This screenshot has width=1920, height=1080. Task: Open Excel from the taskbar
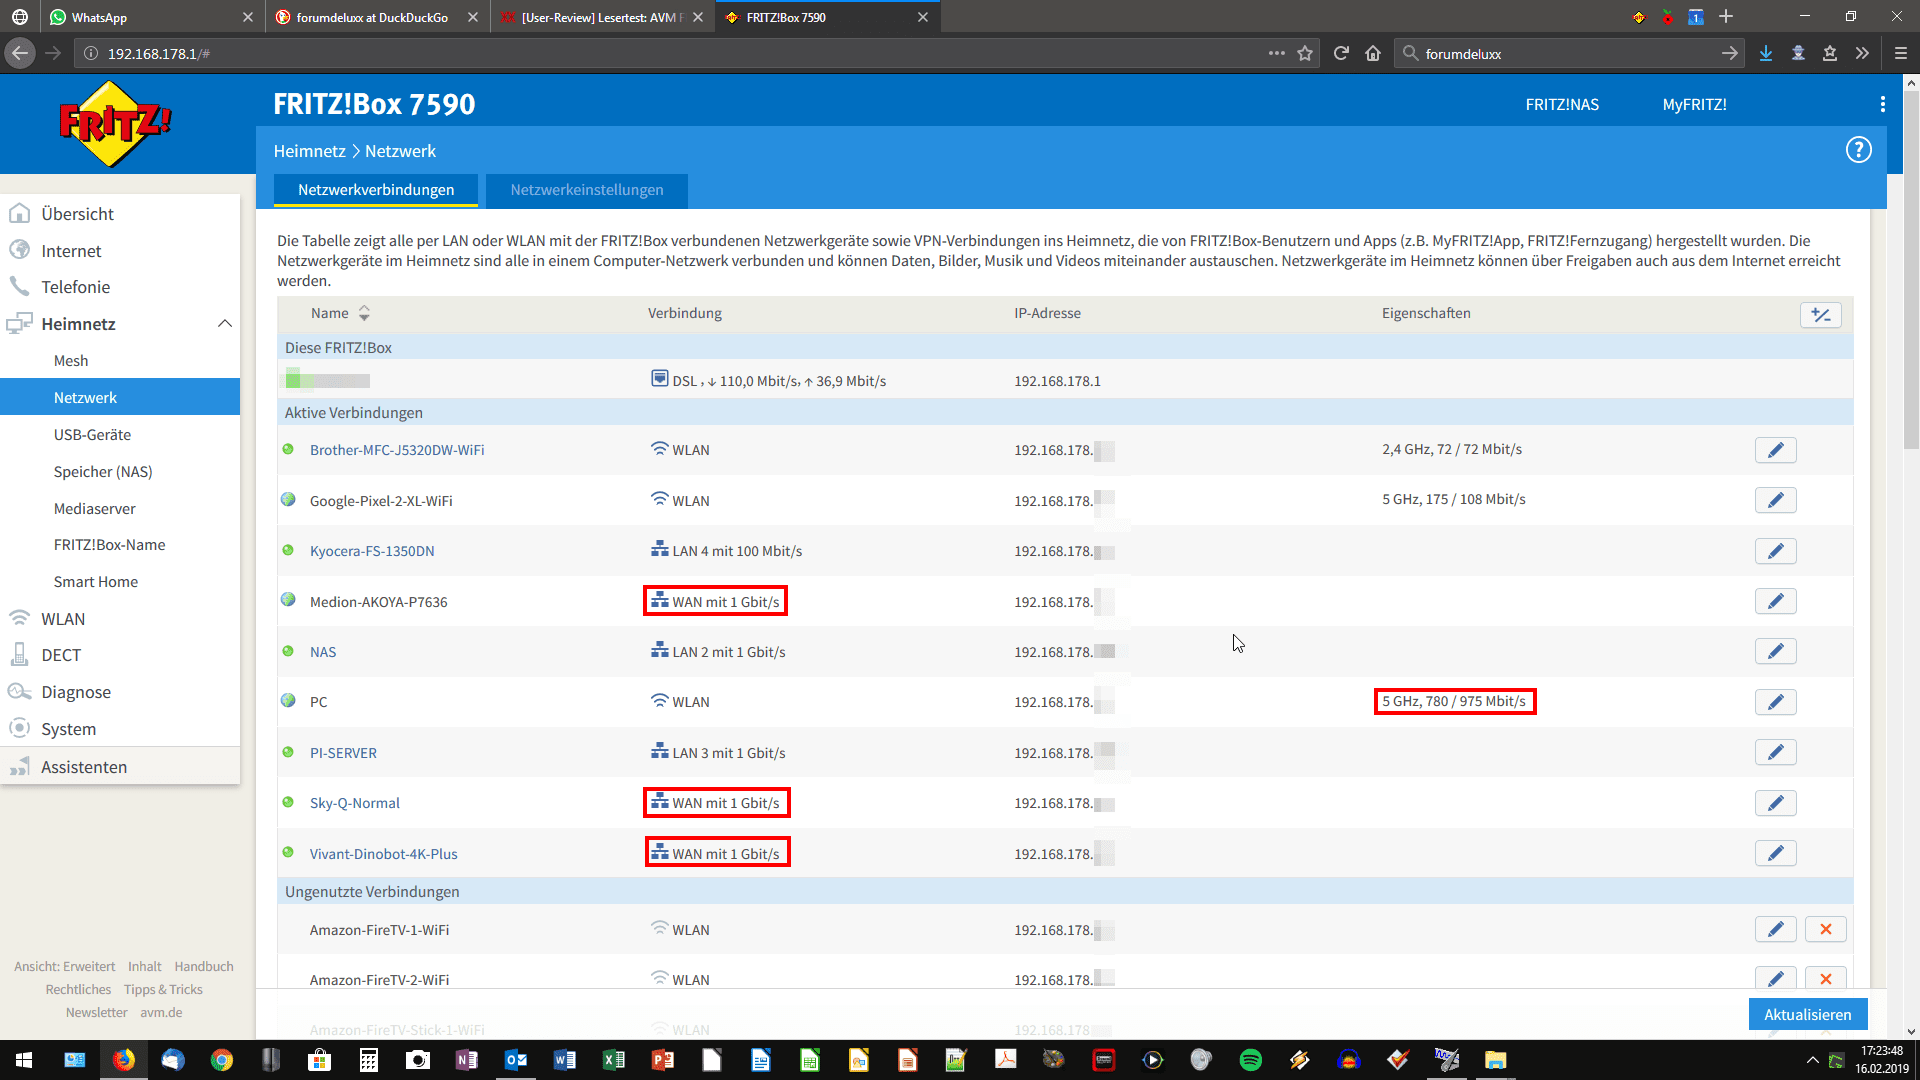(613, 1060)
